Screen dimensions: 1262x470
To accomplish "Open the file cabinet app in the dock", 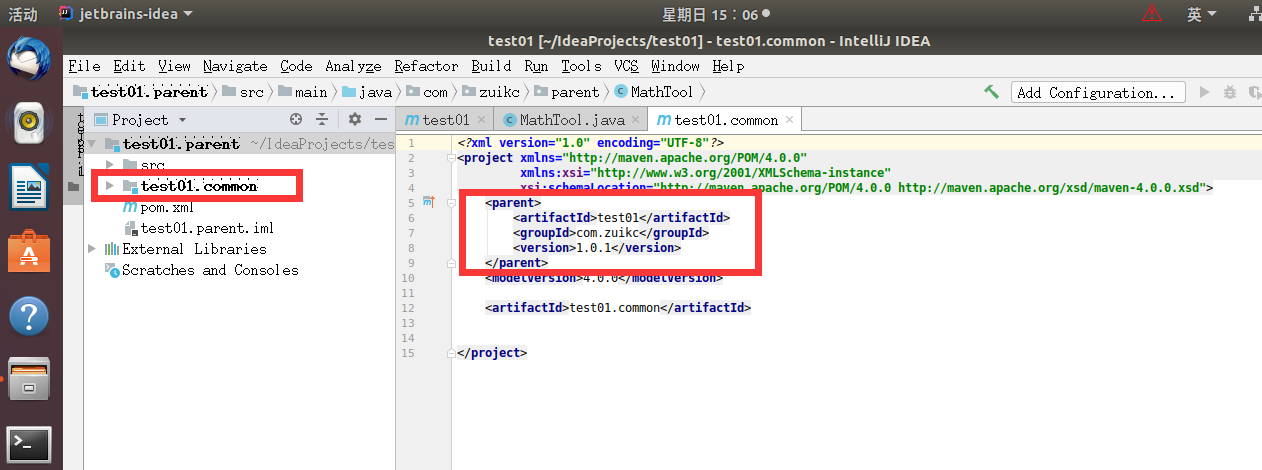I will 29,380.
